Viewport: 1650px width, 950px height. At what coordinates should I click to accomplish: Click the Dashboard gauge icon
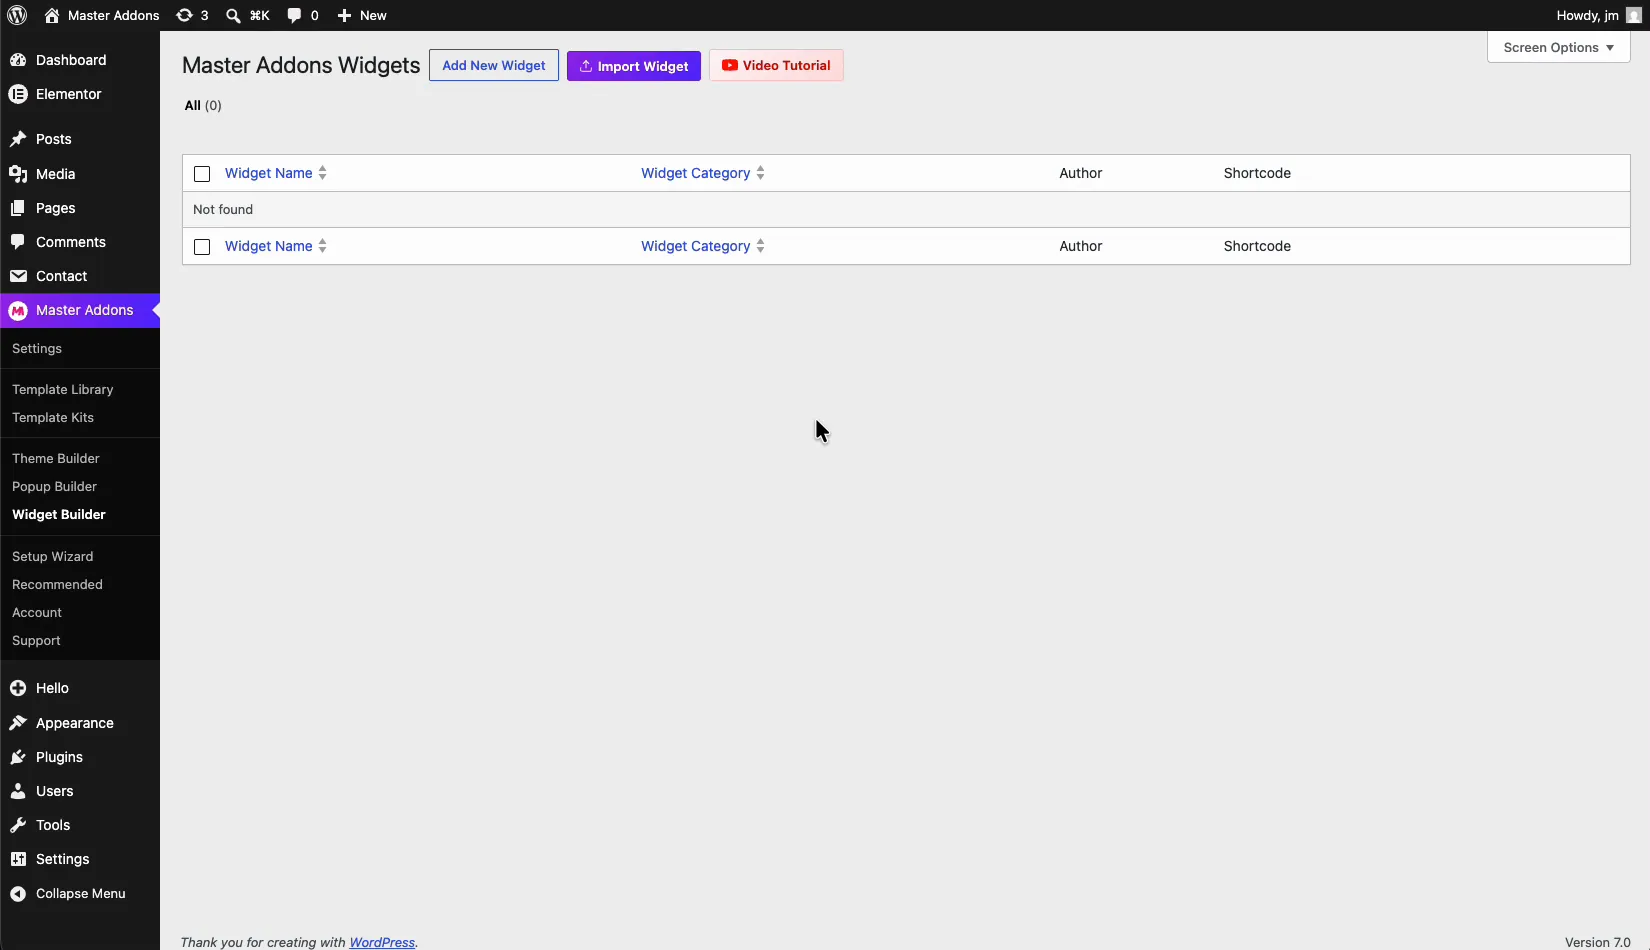click(x=18, y=60)
